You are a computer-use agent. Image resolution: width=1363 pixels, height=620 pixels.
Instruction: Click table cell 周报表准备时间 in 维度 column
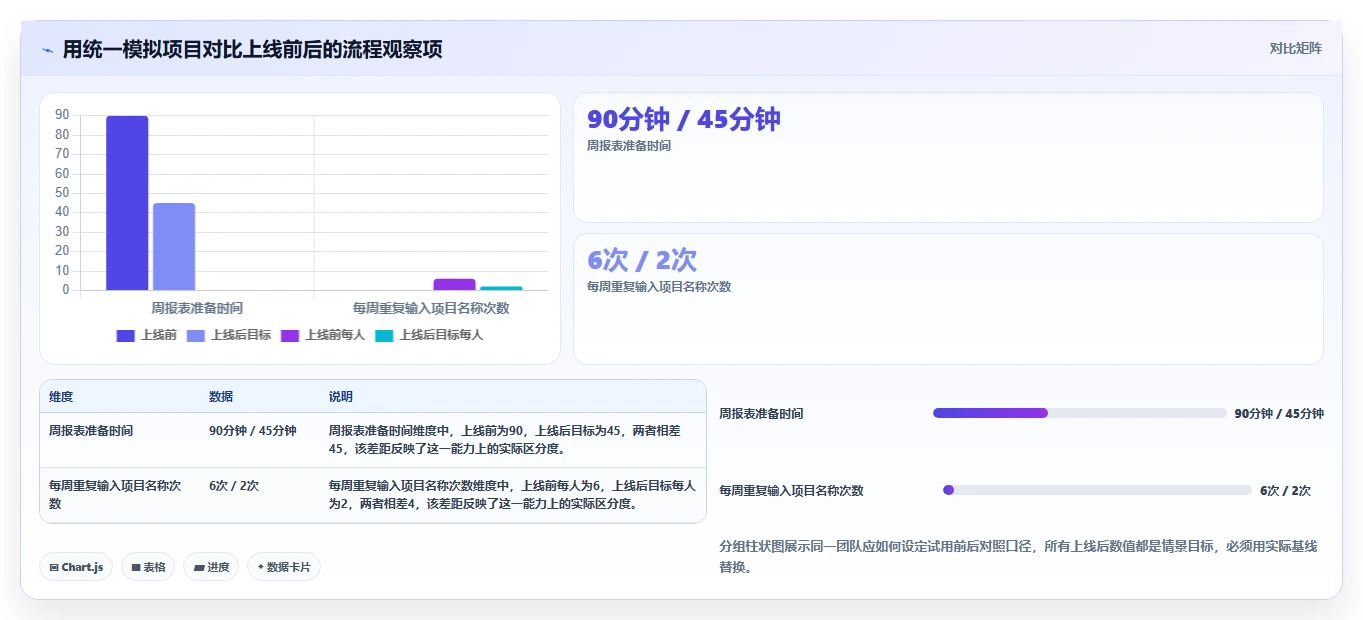pos(91,431)
